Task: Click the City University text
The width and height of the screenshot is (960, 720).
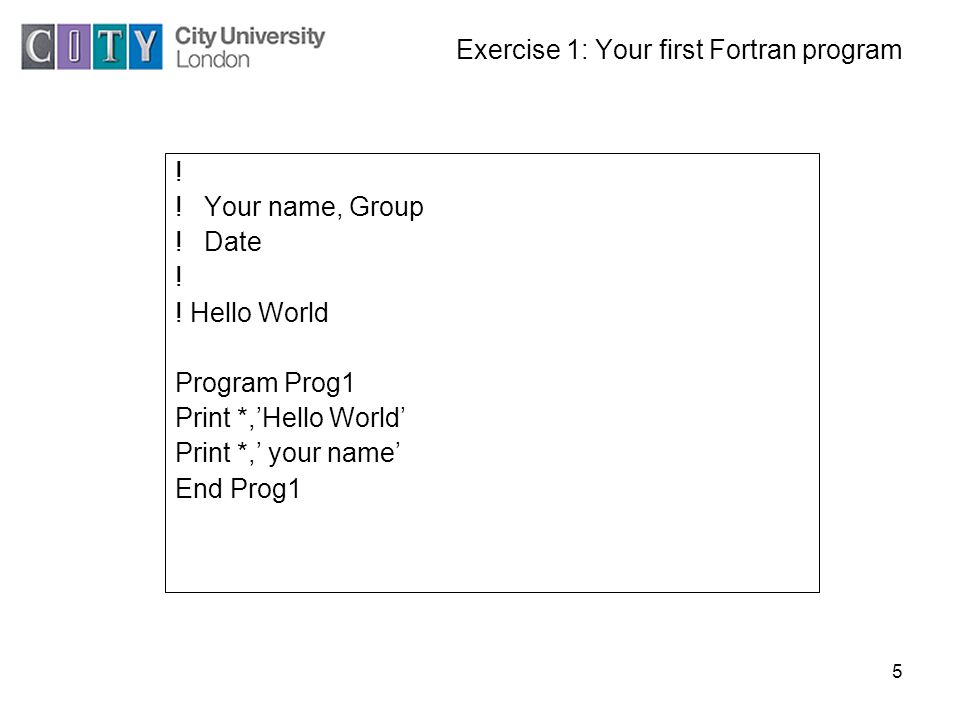Action: (x=250, y=37)
